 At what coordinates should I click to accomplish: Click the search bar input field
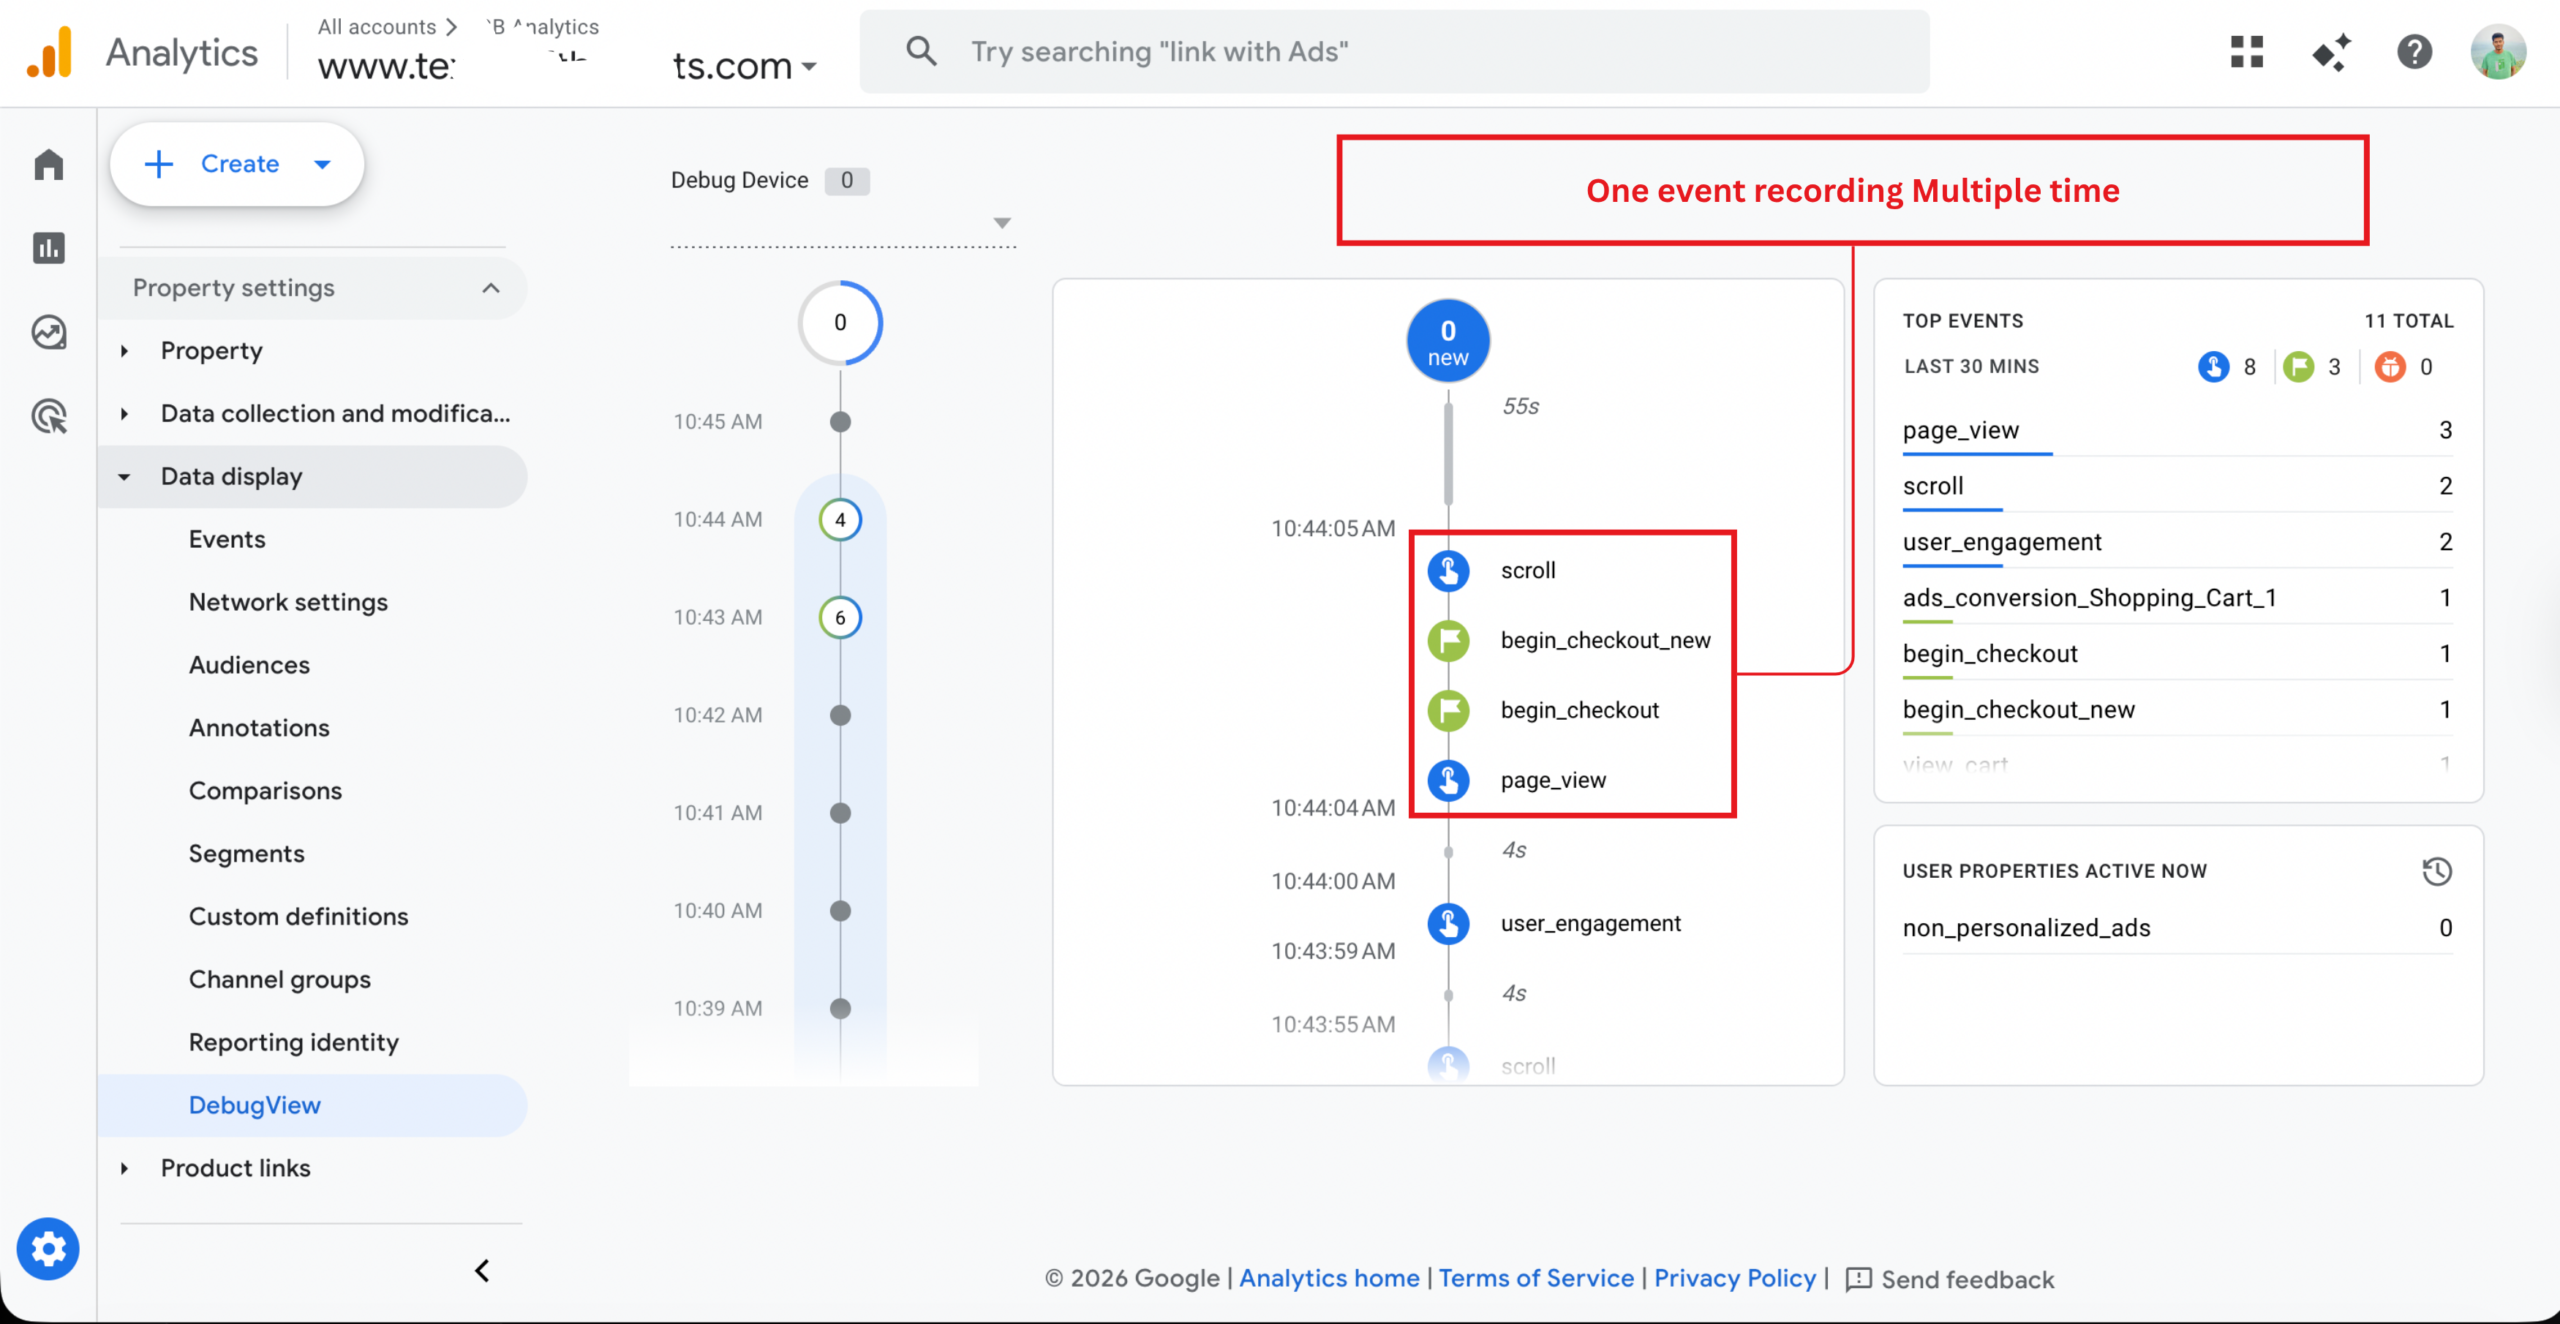pos(1394,52)
